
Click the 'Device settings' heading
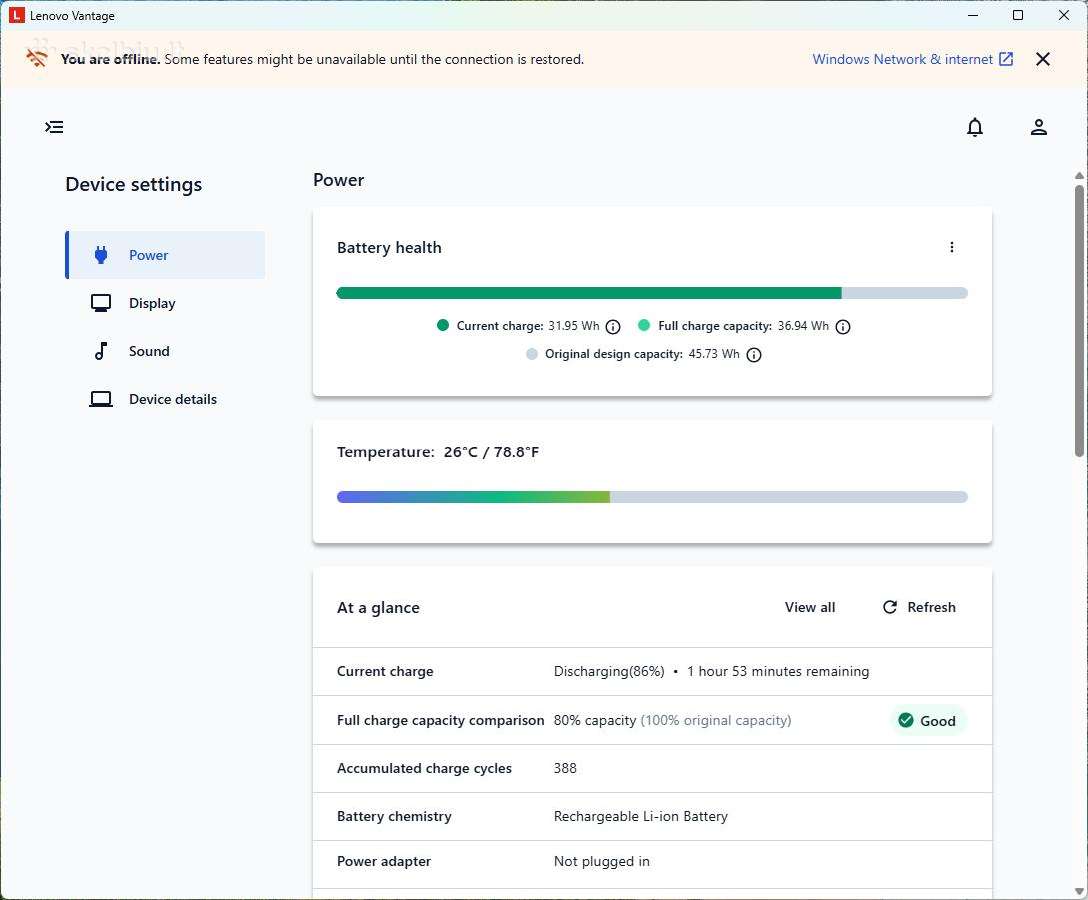coord(134,185)
